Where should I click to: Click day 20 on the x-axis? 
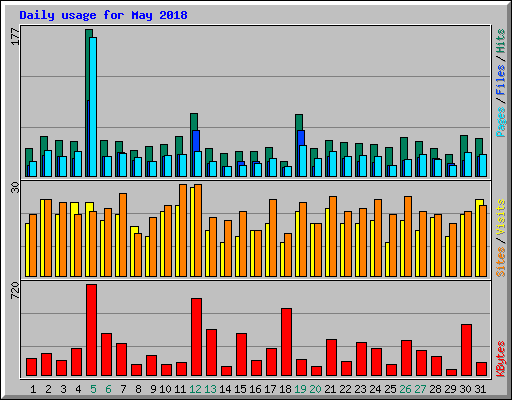point(315,389)
